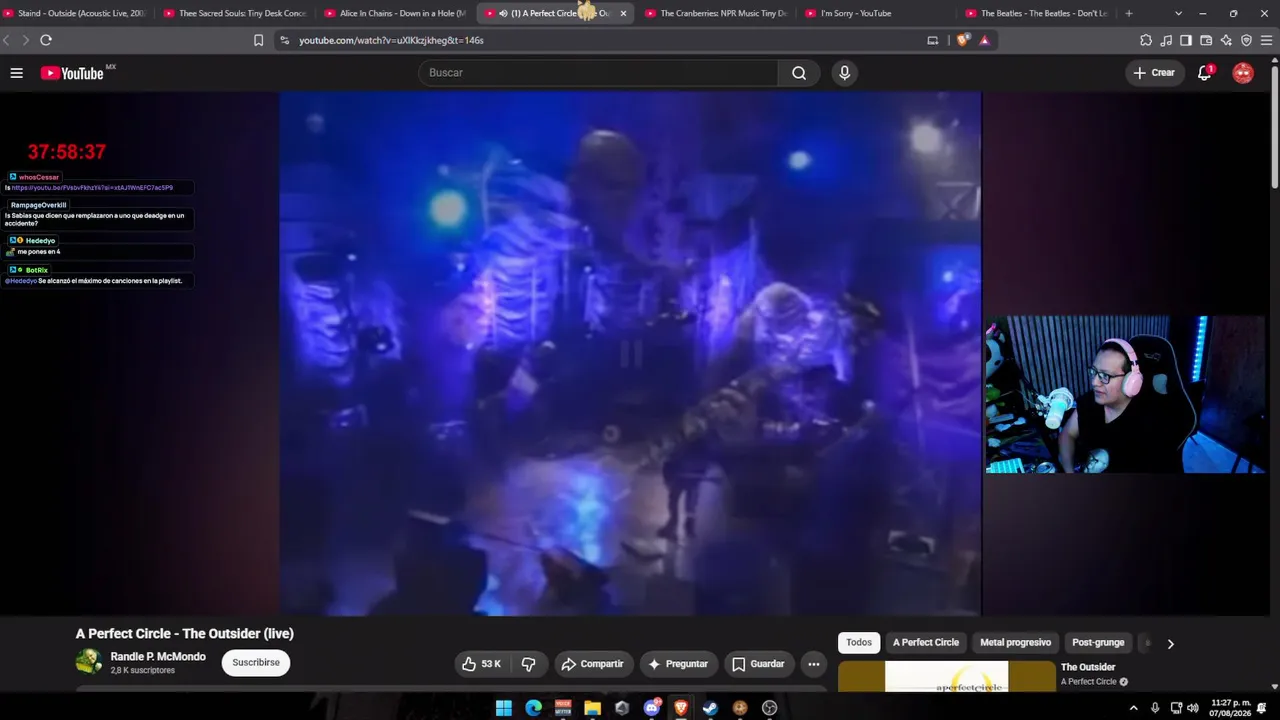Show more category chips arrow

[1170, 644]
